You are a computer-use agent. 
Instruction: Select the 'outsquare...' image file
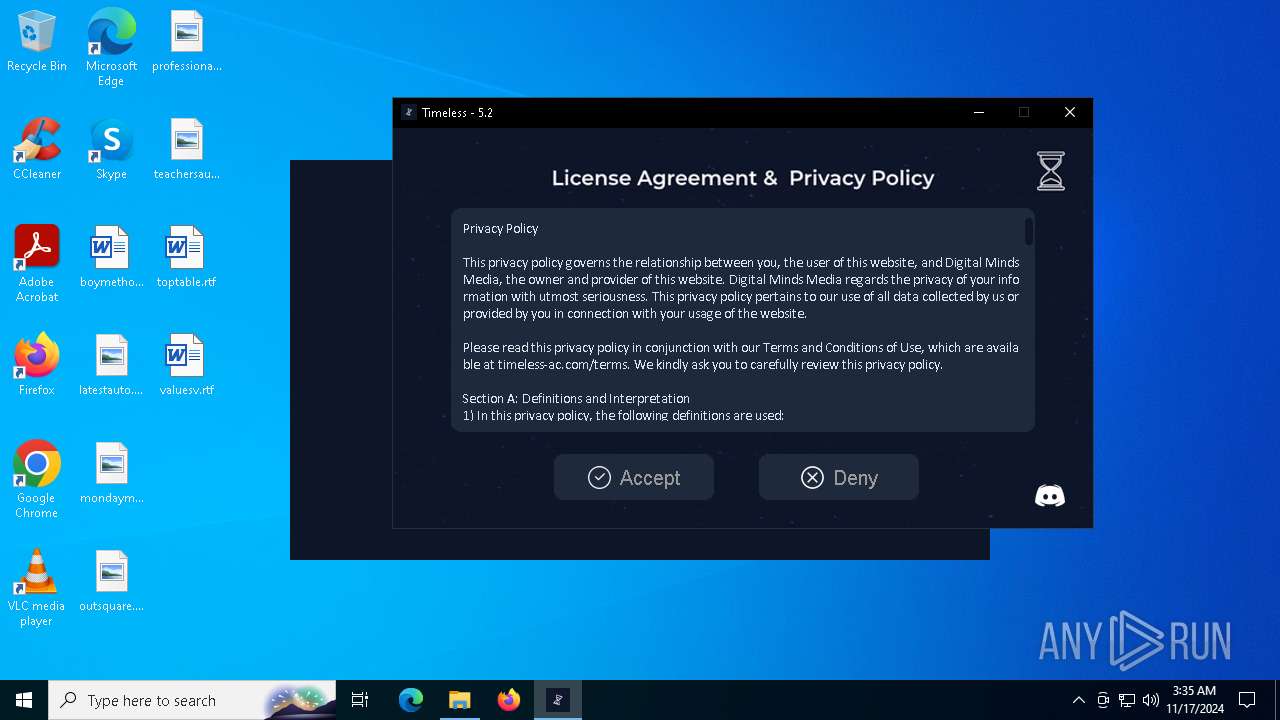(x=111, y=582)
